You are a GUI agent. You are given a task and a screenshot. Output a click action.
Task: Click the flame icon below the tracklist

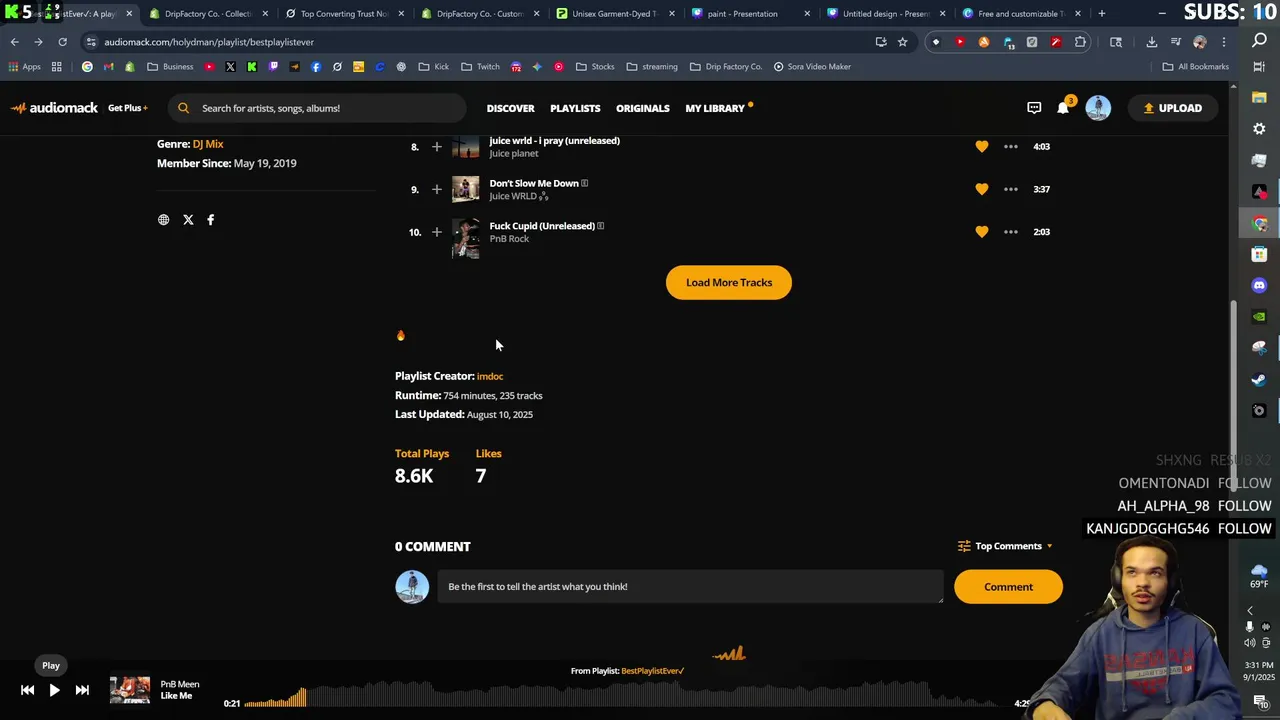pyautogui.click(x=400, y=336)
